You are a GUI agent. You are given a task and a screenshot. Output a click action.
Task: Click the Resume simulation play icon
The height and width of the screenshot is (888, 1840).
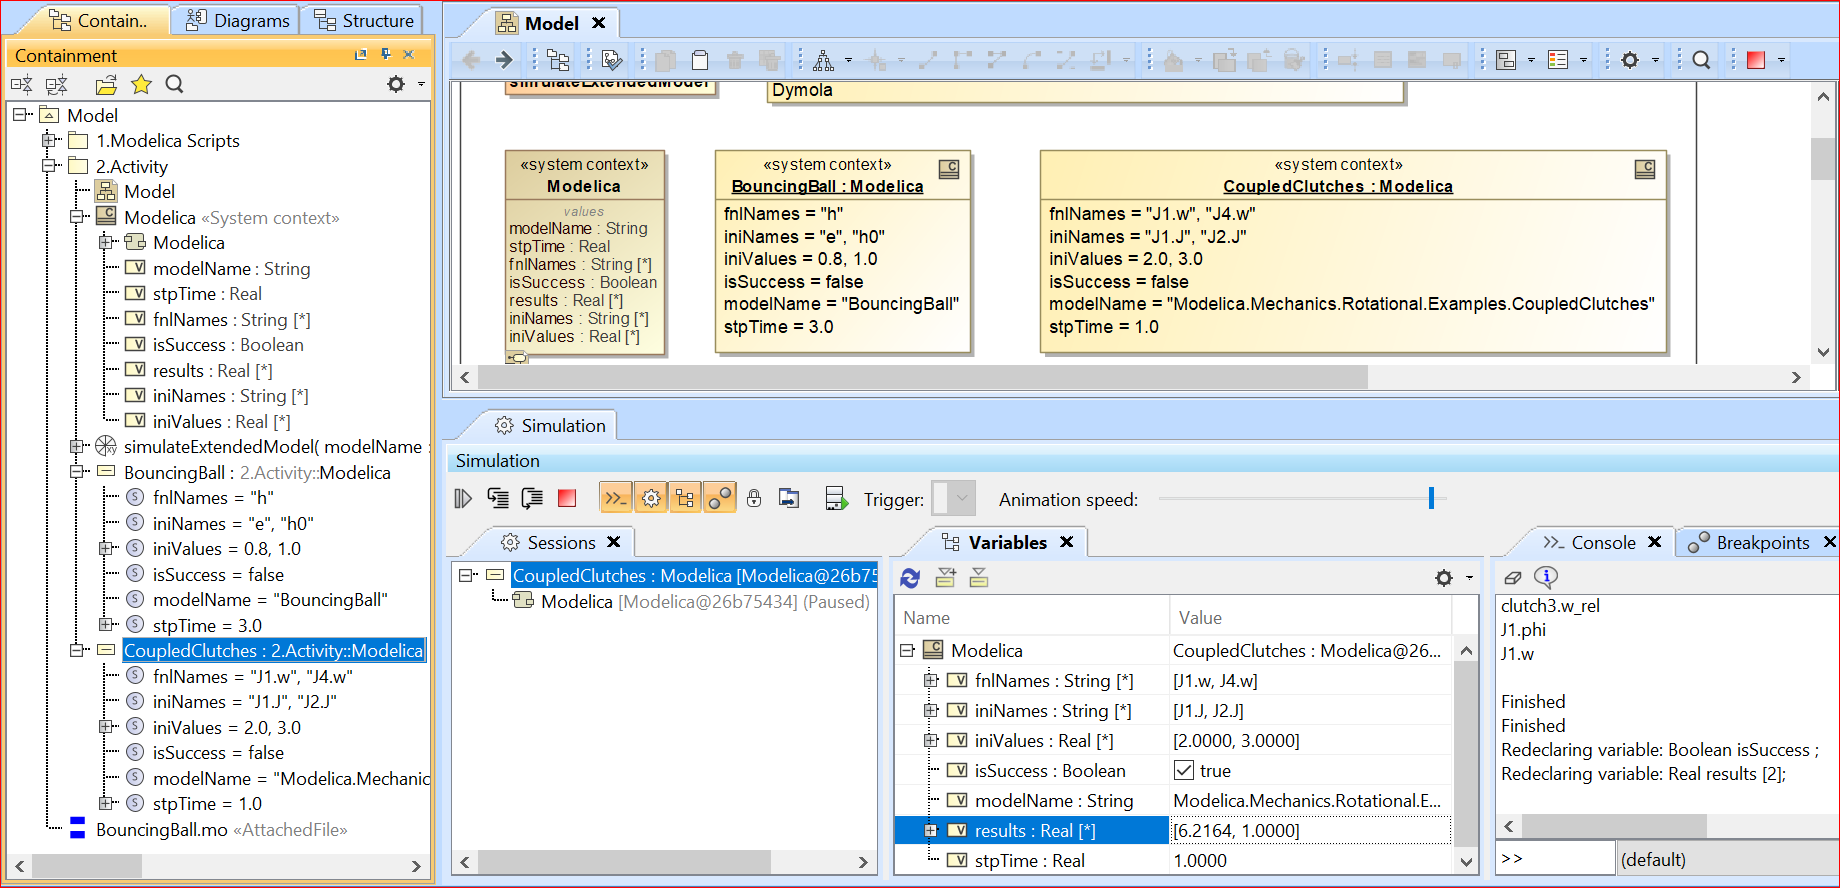(x=462, y=498)
